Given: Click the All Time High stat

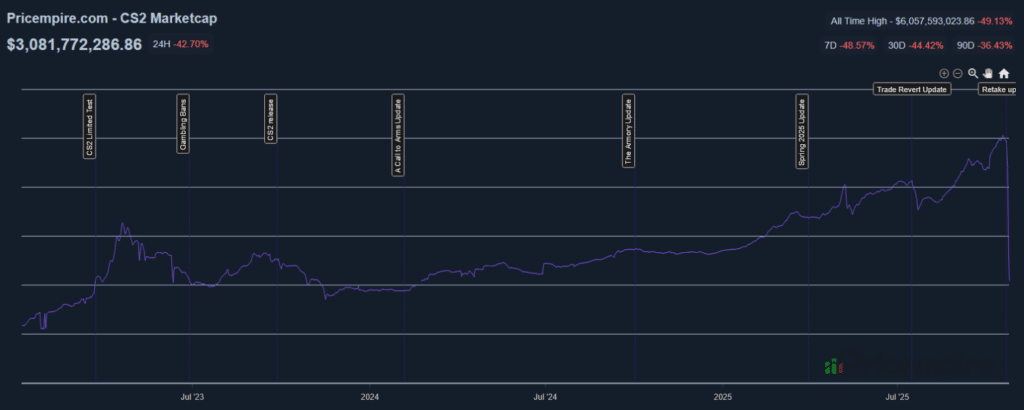Looking at the screenshot, I should coord(922,21).
